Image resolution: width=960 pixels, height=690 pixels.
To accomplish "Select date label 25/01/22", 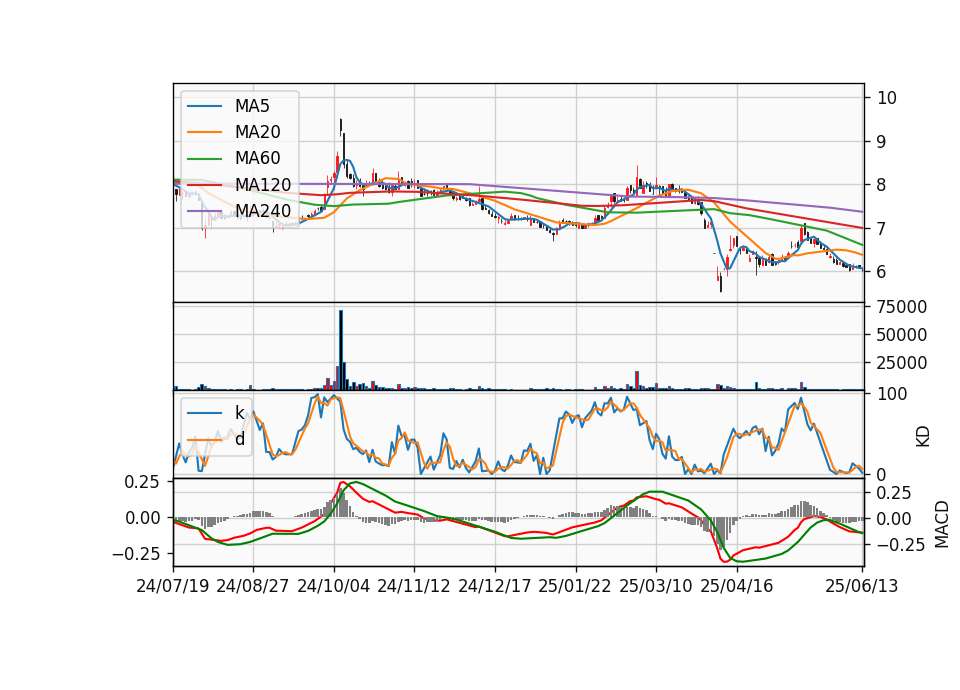I will tap(575, 586).
